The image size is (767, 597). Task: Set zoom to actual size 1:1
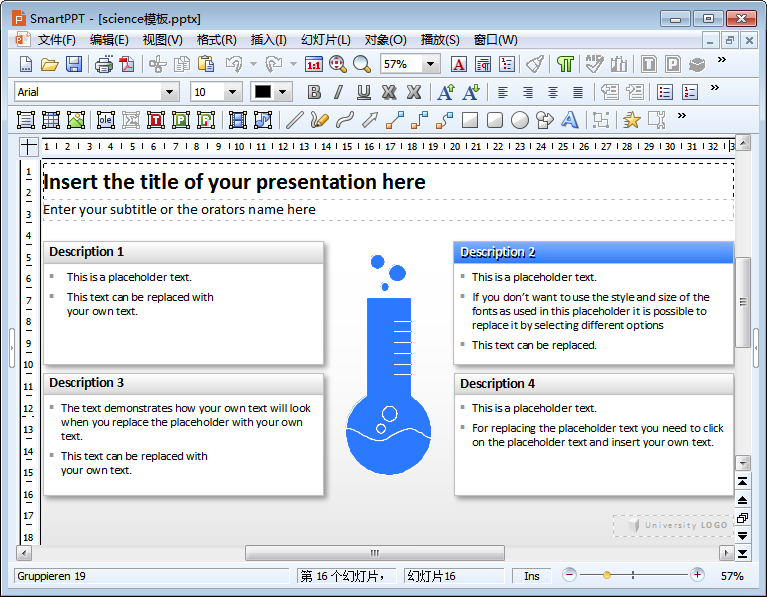[x=314, y=64]
